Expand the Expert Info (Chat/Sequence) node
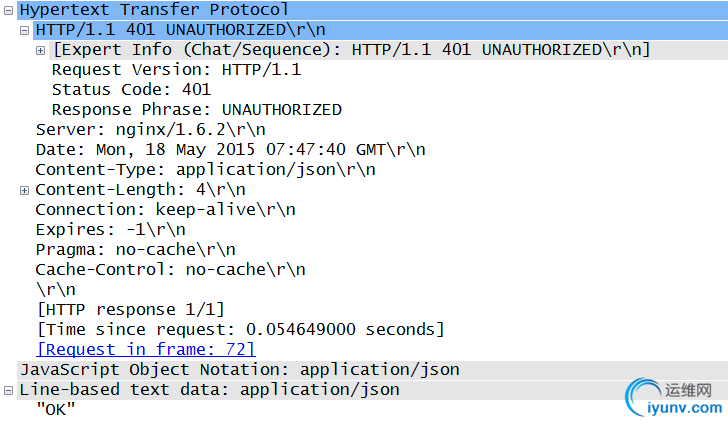 (40, 51)
